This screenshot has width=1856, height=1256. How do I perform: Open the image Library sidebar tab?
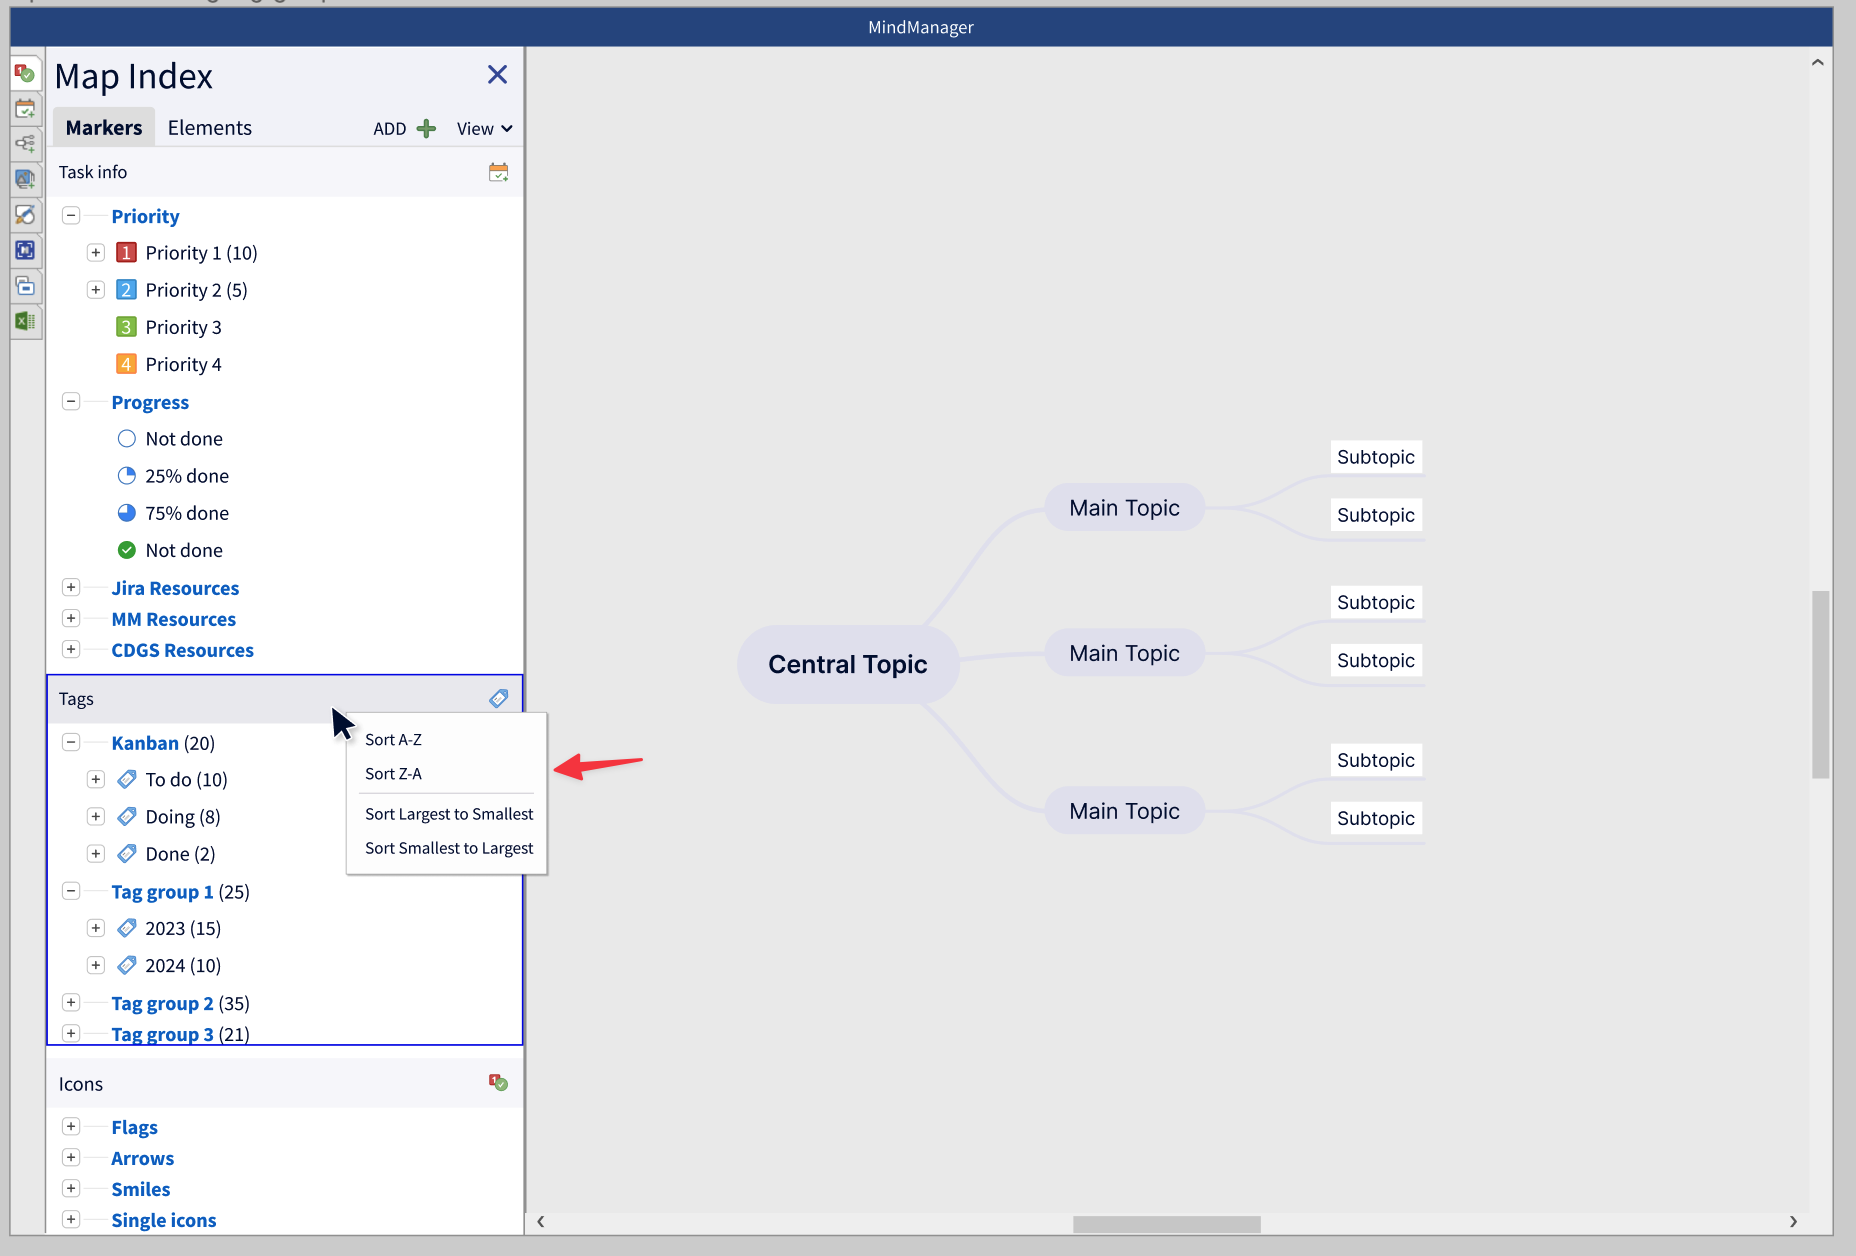click(x=25, y=179)
